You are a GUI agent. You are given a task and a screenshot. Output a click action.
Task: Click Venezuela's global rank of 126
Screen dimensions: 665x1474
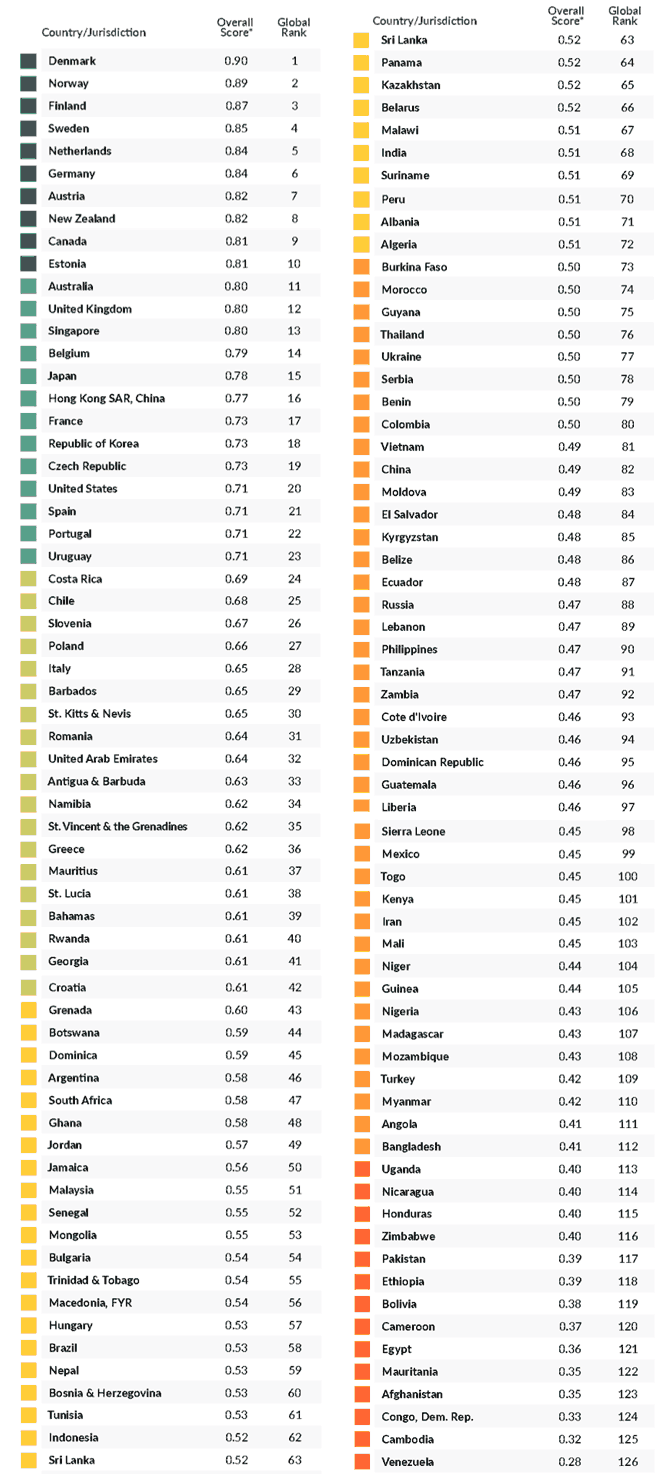(x=627, y=1461)
